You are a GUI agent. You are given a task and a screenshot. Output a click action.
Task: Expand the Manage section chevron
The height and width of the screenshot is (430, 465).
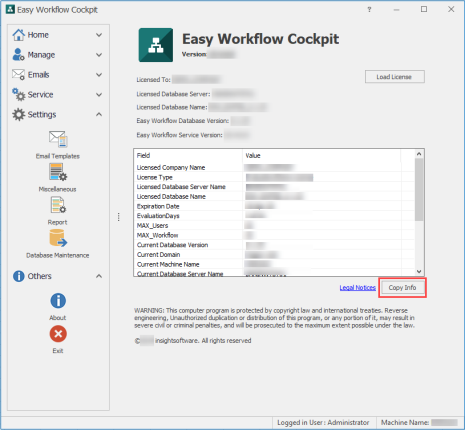99,55
